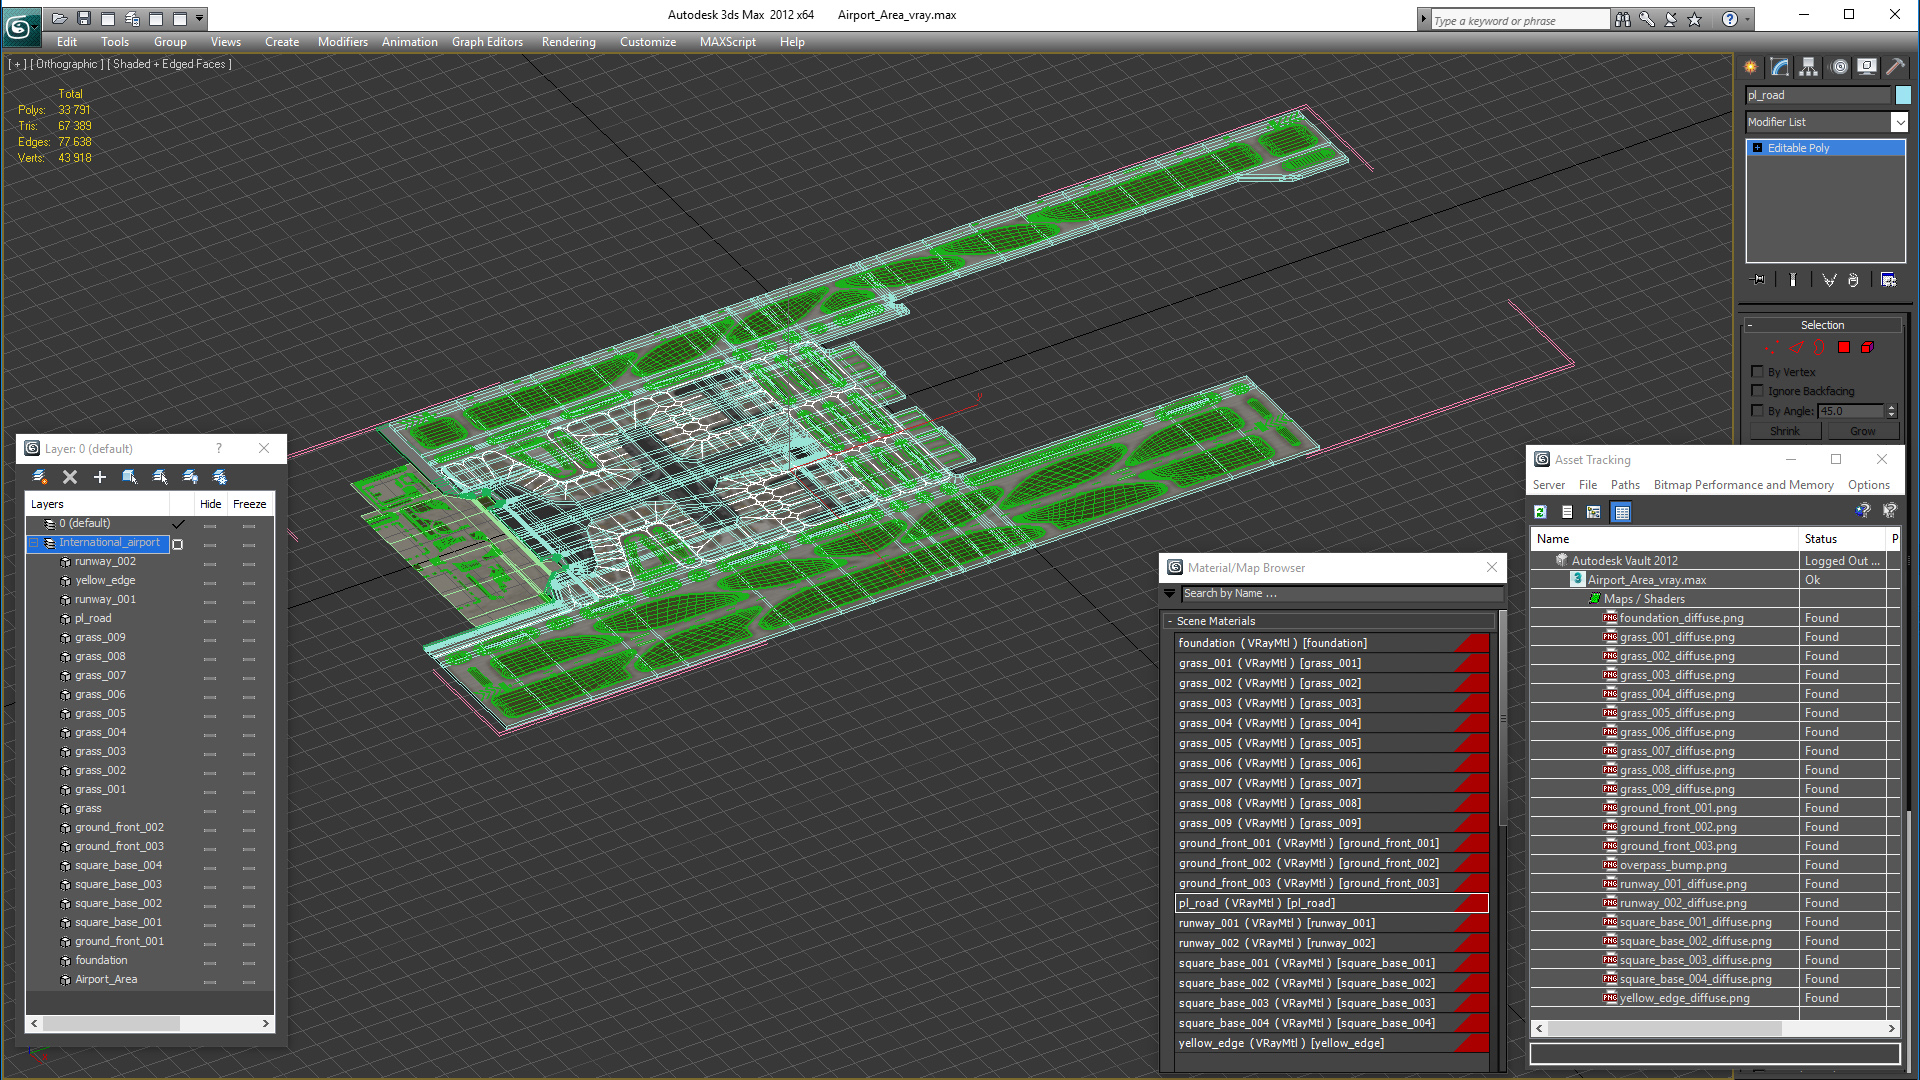The width and height of the screenshot is (1920, 1080).
Task: Click Status Log icon in Asset Tracking
Action: pyautogui.click(x=1567, y=512)
